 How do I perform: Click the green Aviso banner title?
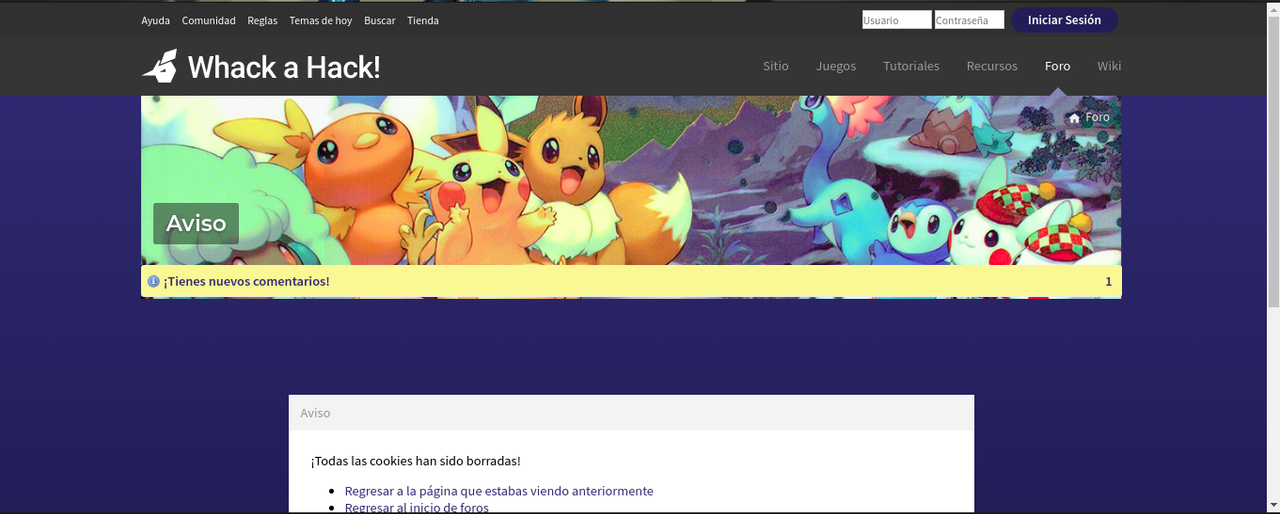pyautogui.click(x=196, y=223)
